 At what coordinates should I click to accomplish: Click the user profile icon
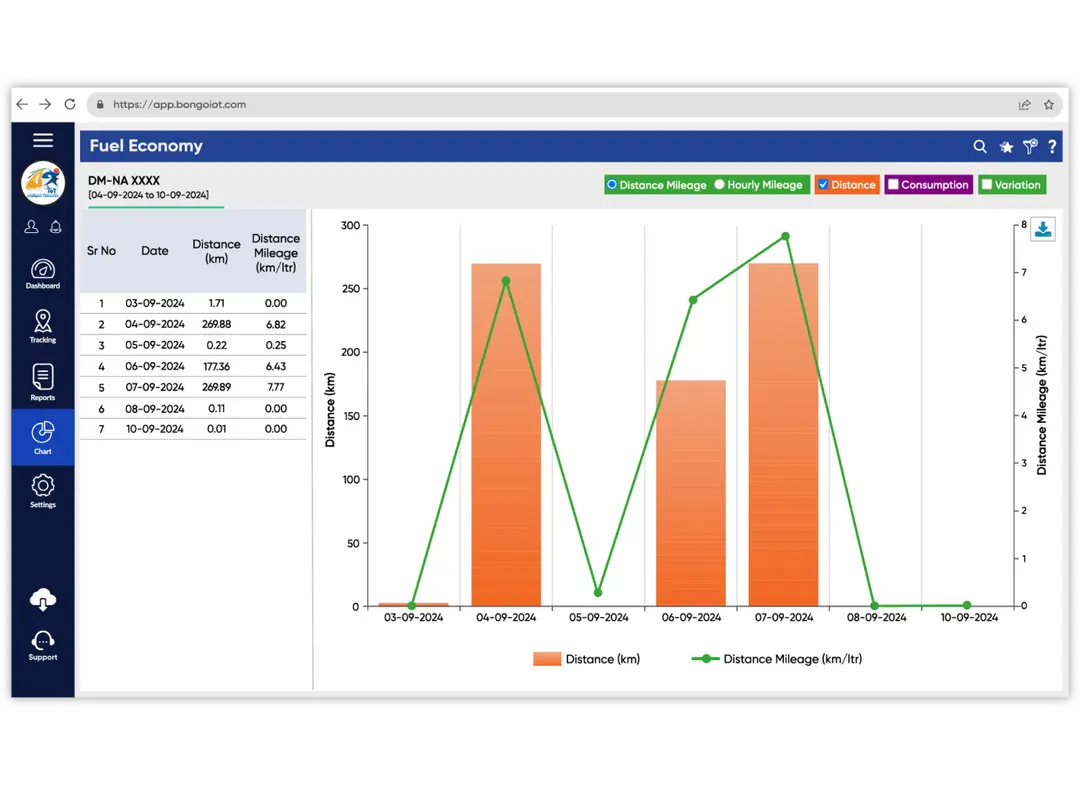point(31,227)
